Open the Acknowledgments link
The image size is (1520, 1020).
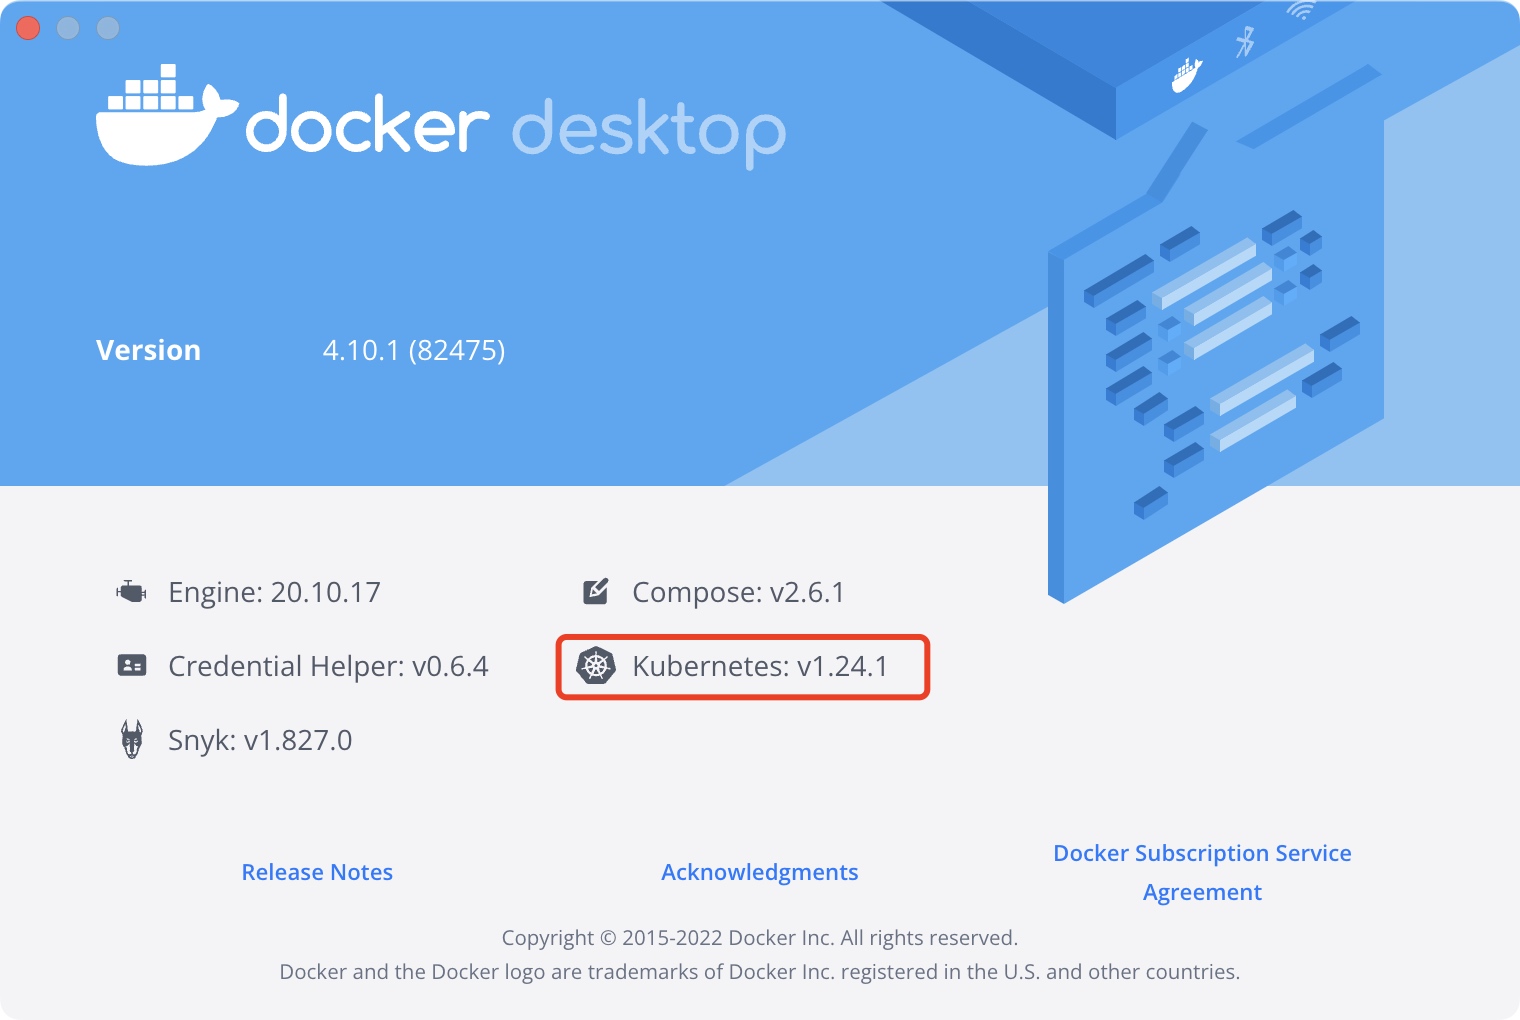759,872
